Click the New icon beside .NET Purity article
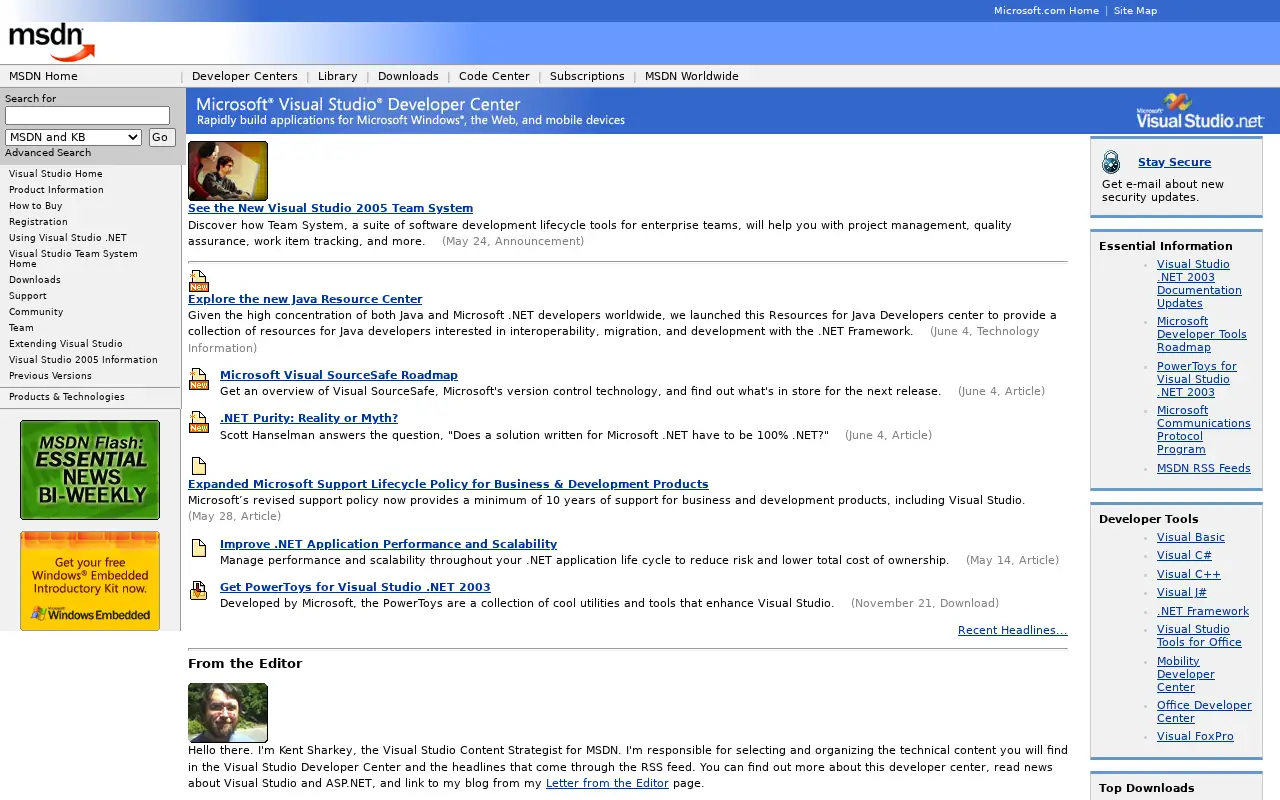The width and height of the screenshot is (1280, 800). 199,422
